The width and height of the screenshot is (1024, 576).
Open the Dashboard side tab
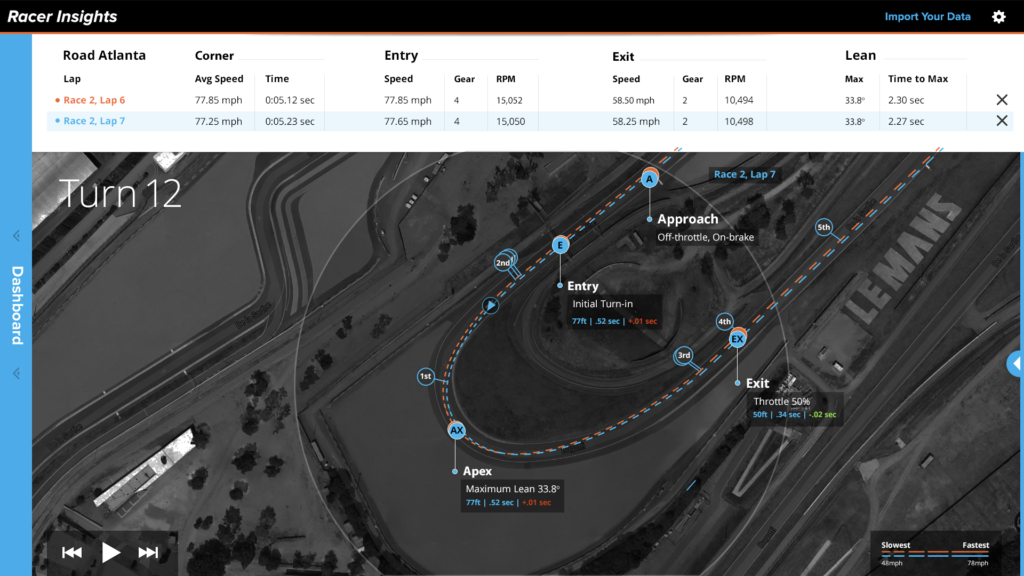click(16, 305)
